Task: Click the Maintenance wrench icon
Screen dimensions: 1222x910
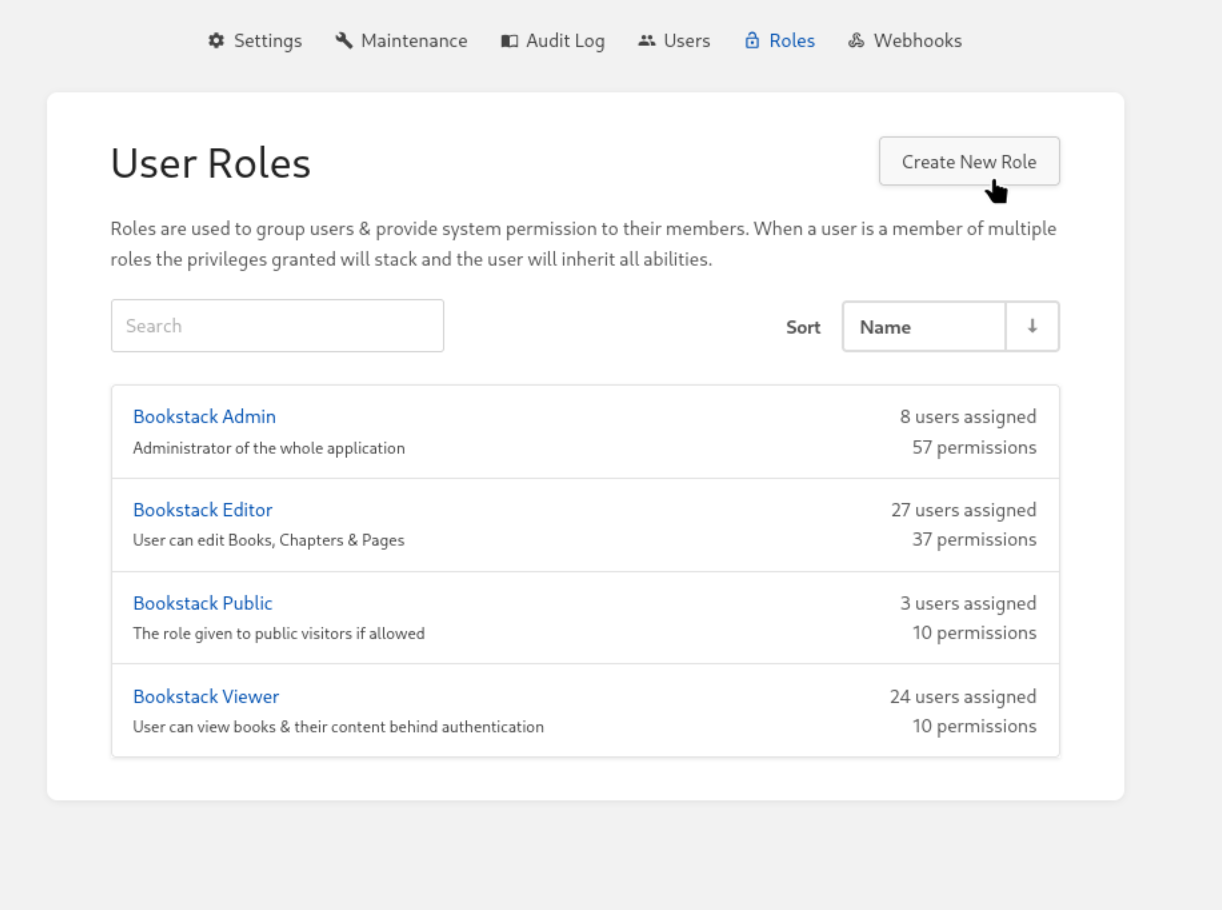Action: click(344, 41)
